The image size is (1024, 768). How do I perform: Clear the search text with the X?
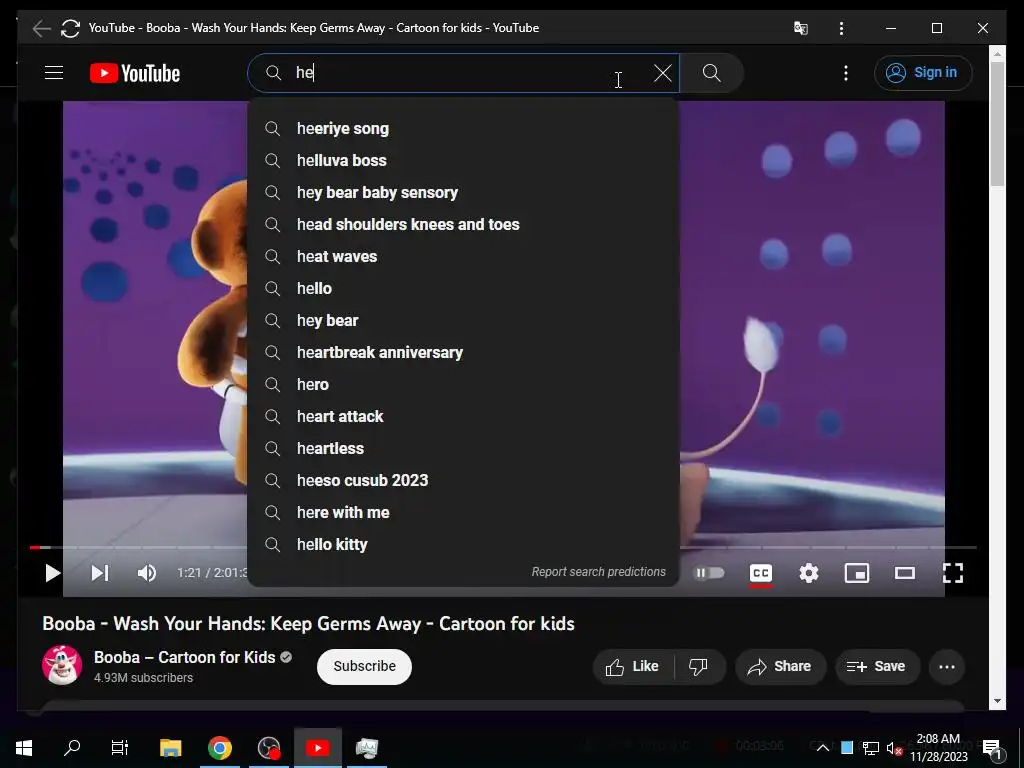662,73
